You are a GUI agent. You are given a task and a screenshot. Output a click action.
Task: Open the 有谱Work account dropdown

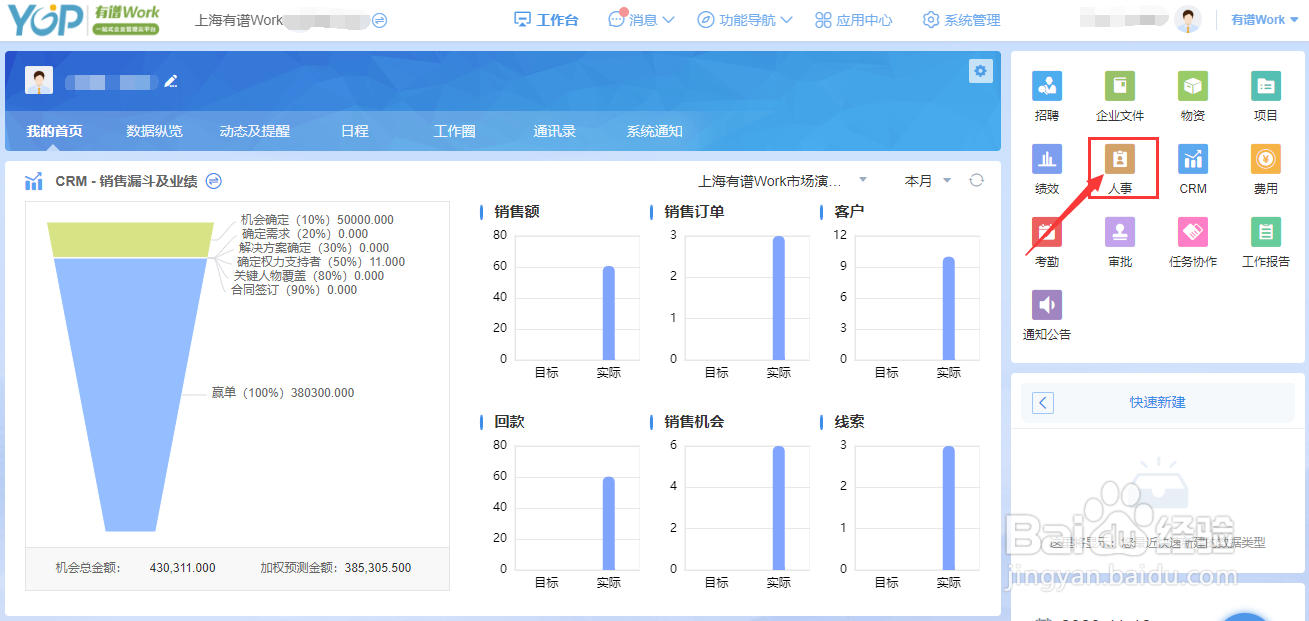pos(1265,20)
